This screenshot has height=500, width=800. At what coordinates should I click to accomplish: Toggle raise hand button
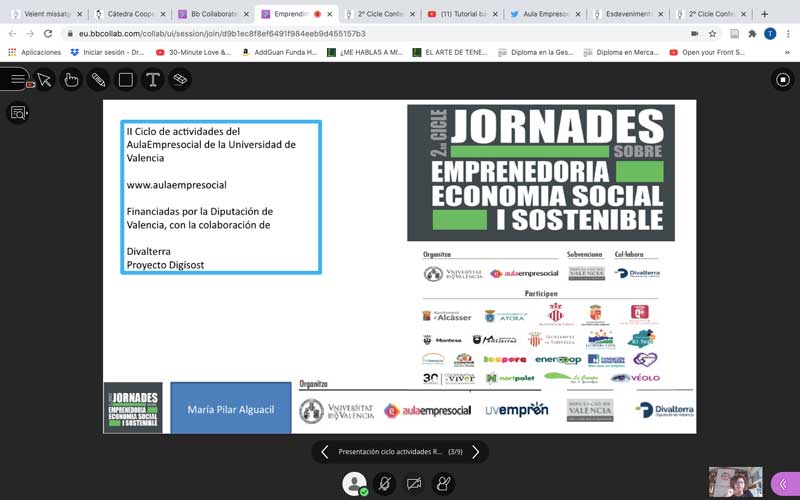[443, 484]
